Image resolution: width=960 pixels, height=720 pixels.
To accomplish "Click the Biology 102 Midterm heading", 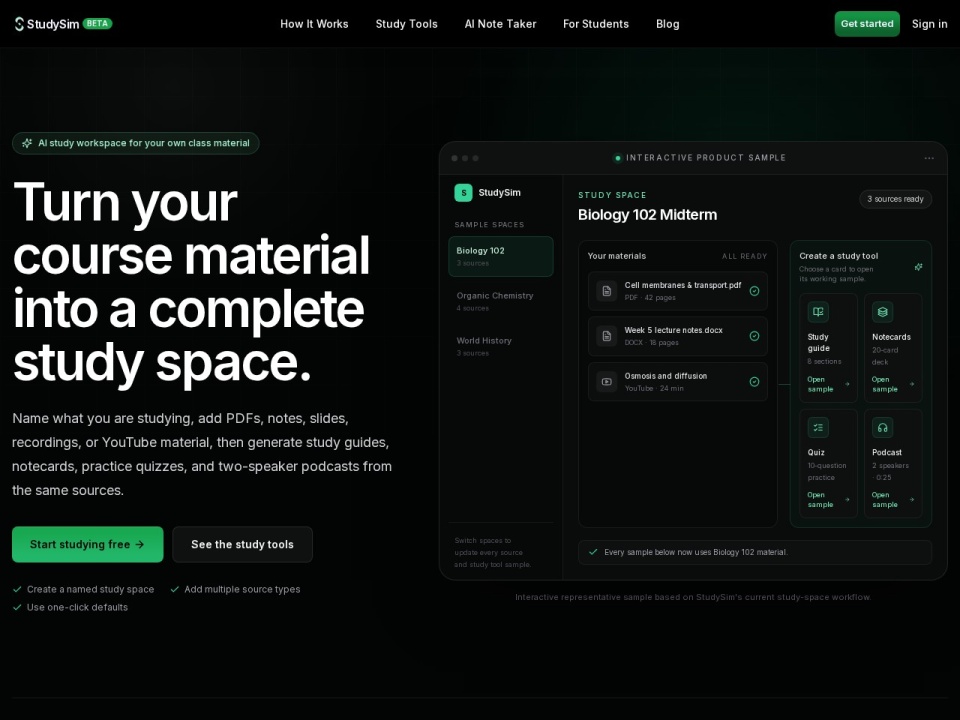I will tap(647, 215).
